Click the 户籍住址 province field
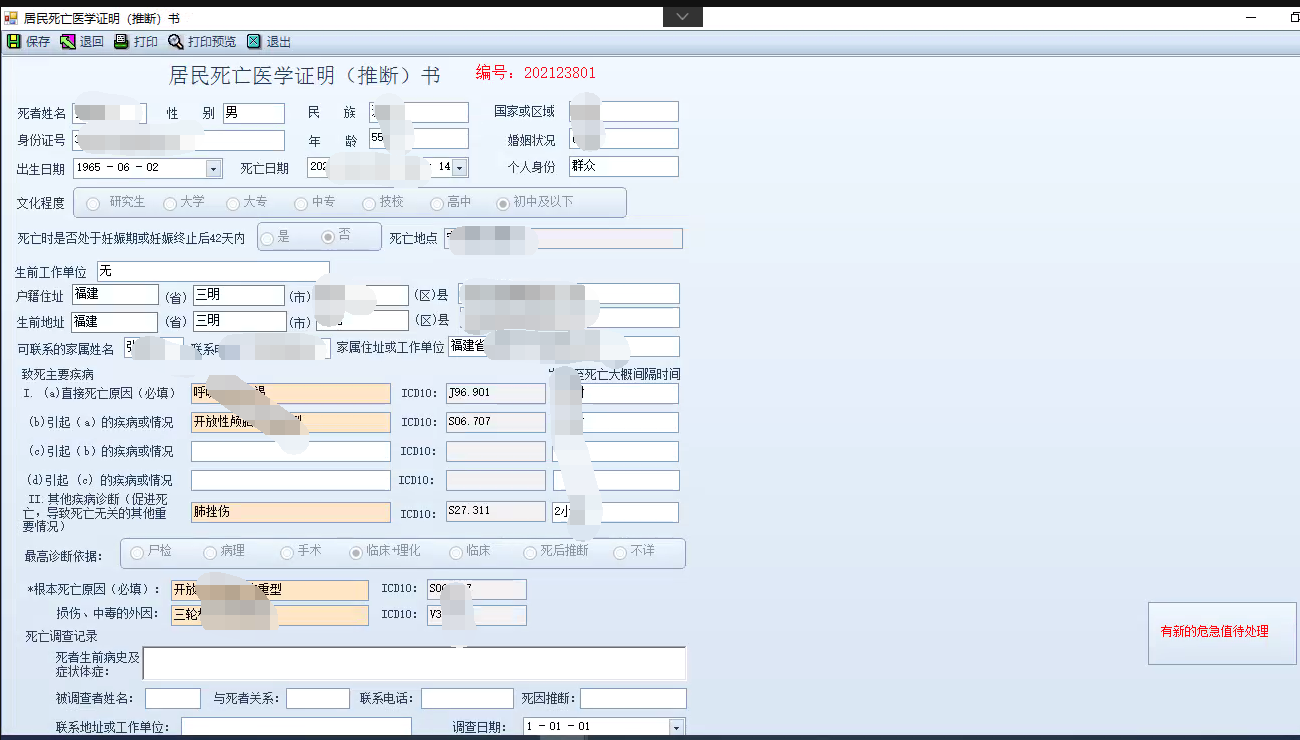Image resolution: width=1300 pixels, height=740 pixels. [x=115, y=294]
